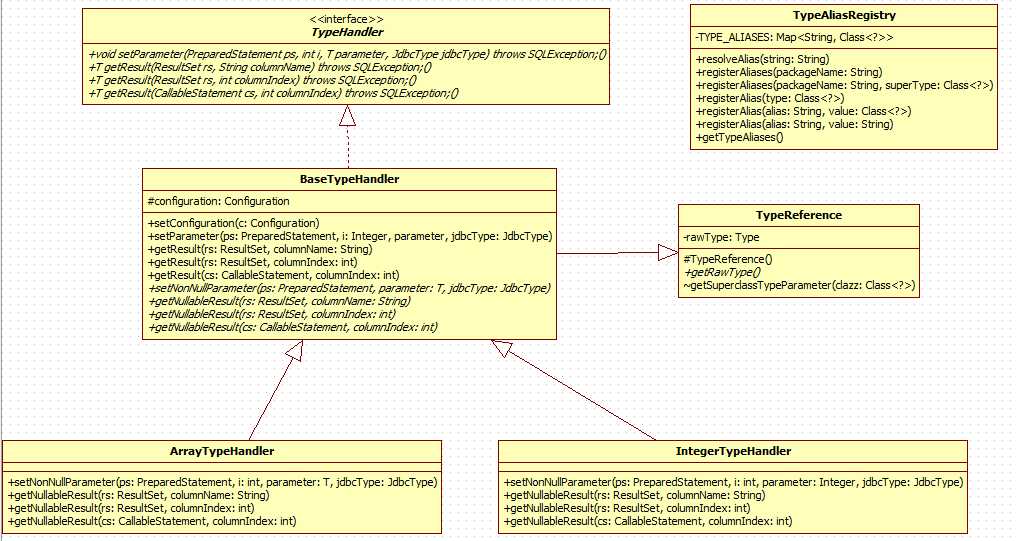Screen dimensions: 1016x541
Task: Select inheritance arrow from ArrayTypeHandler to BaseTypeHandler
Action: tap(276, 390)
